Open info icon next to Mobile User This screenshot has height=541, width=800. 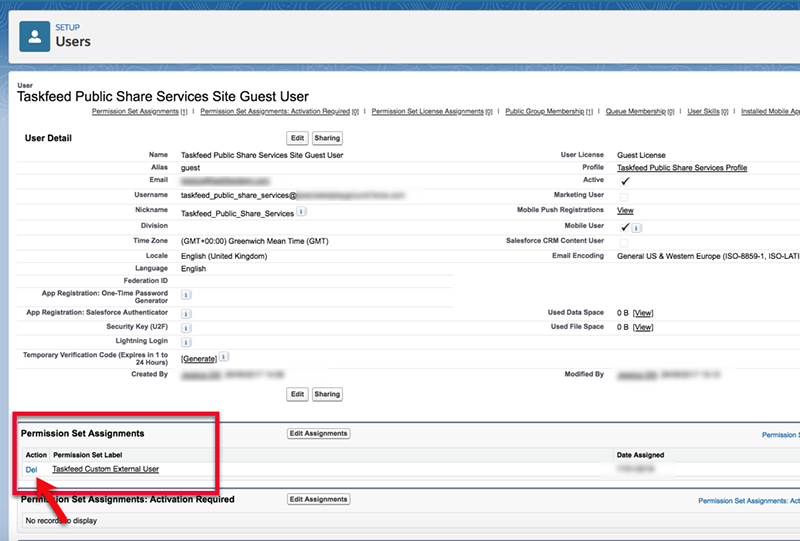637,228
